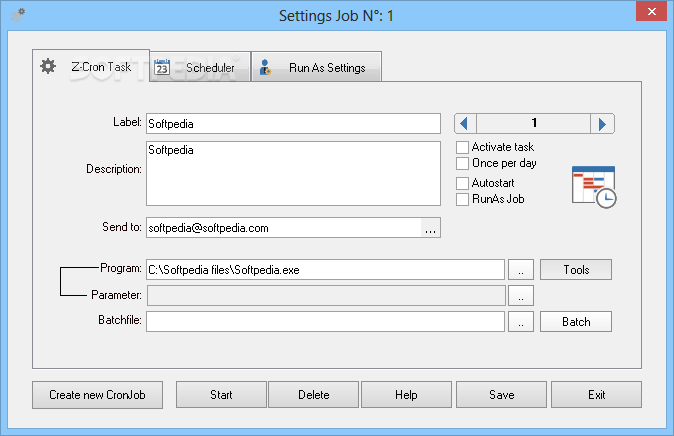Start the cron job

point(221,395)
